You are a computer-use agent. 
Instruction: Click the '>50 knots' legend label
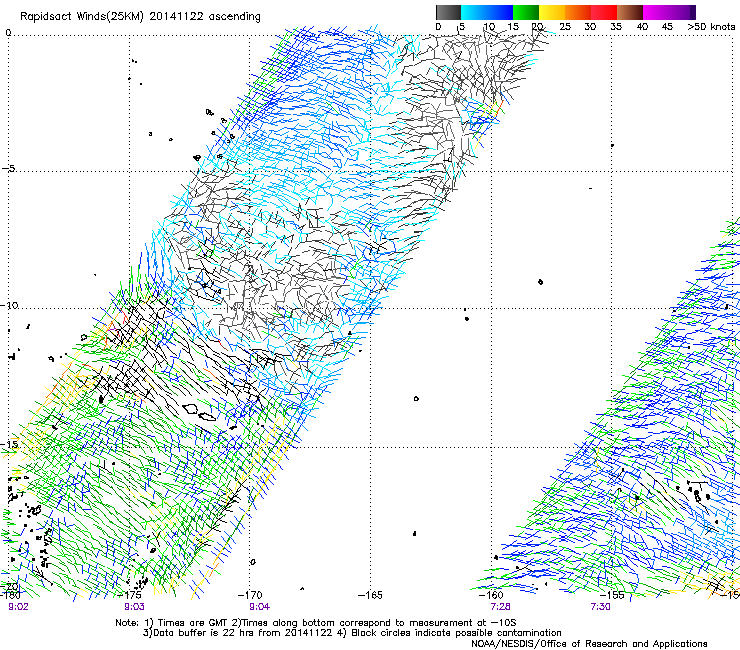coord(711,27)
